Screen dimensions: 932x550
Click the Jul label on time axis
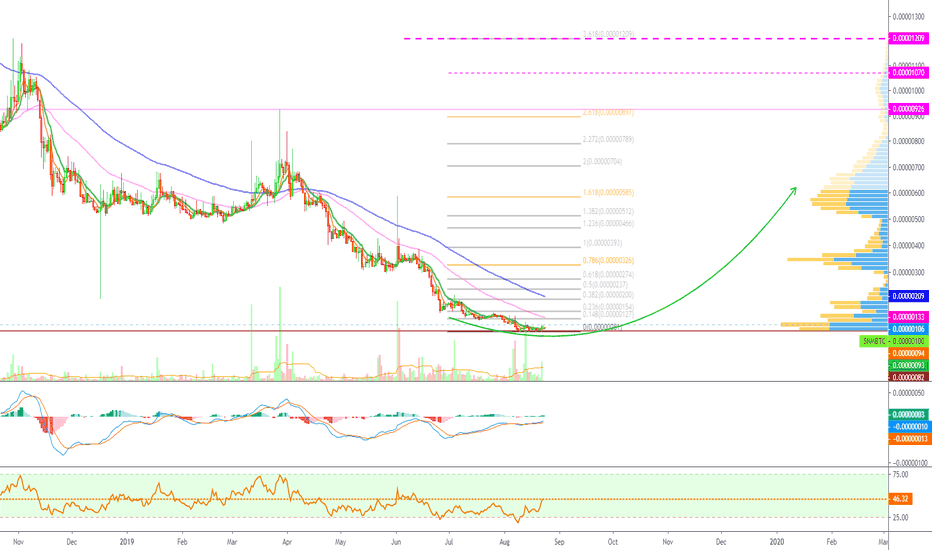[449, 542]
